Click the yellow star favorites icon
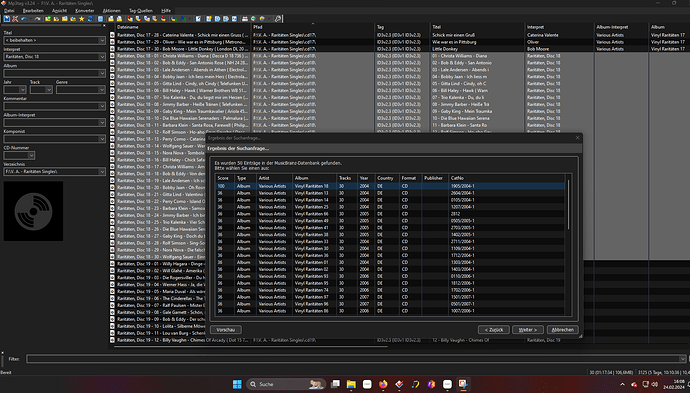 pyautogui.click(x=81, y=19)
